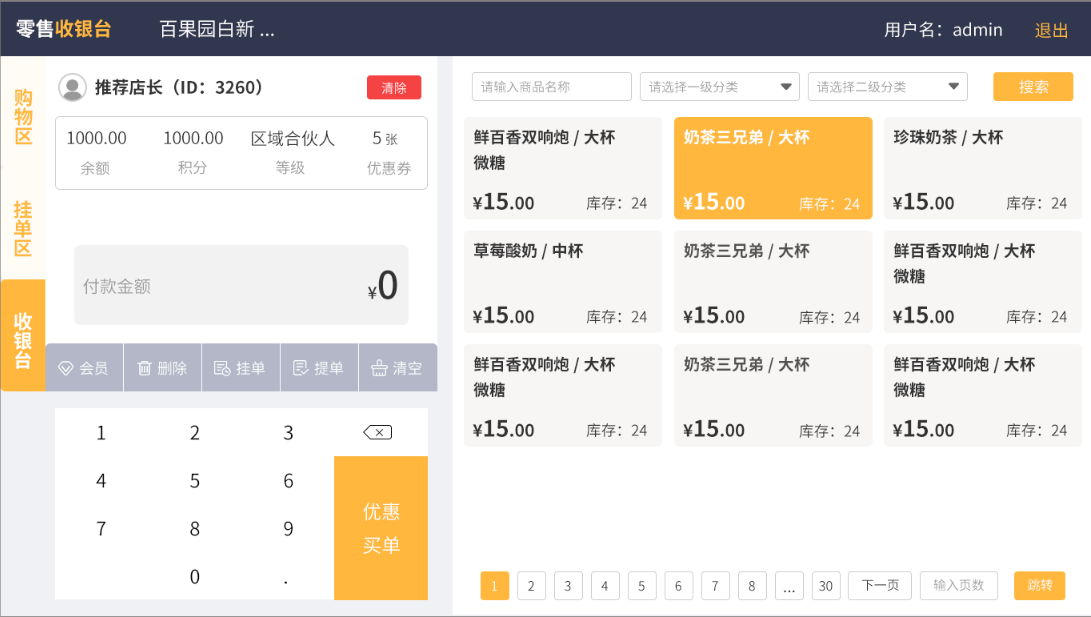This screenshot has height=617, width=1091.
Task: Click the product name search input field
Action: point(551,87)
